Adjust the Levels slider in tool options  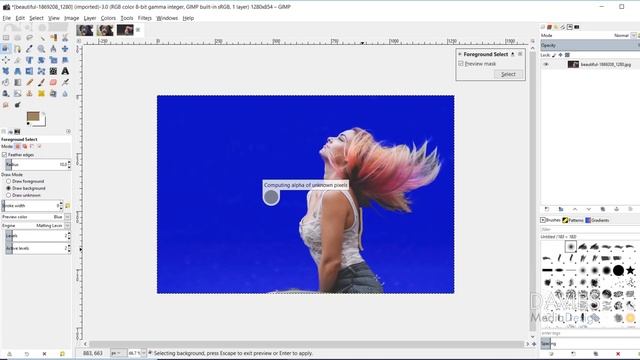[38, 236]
